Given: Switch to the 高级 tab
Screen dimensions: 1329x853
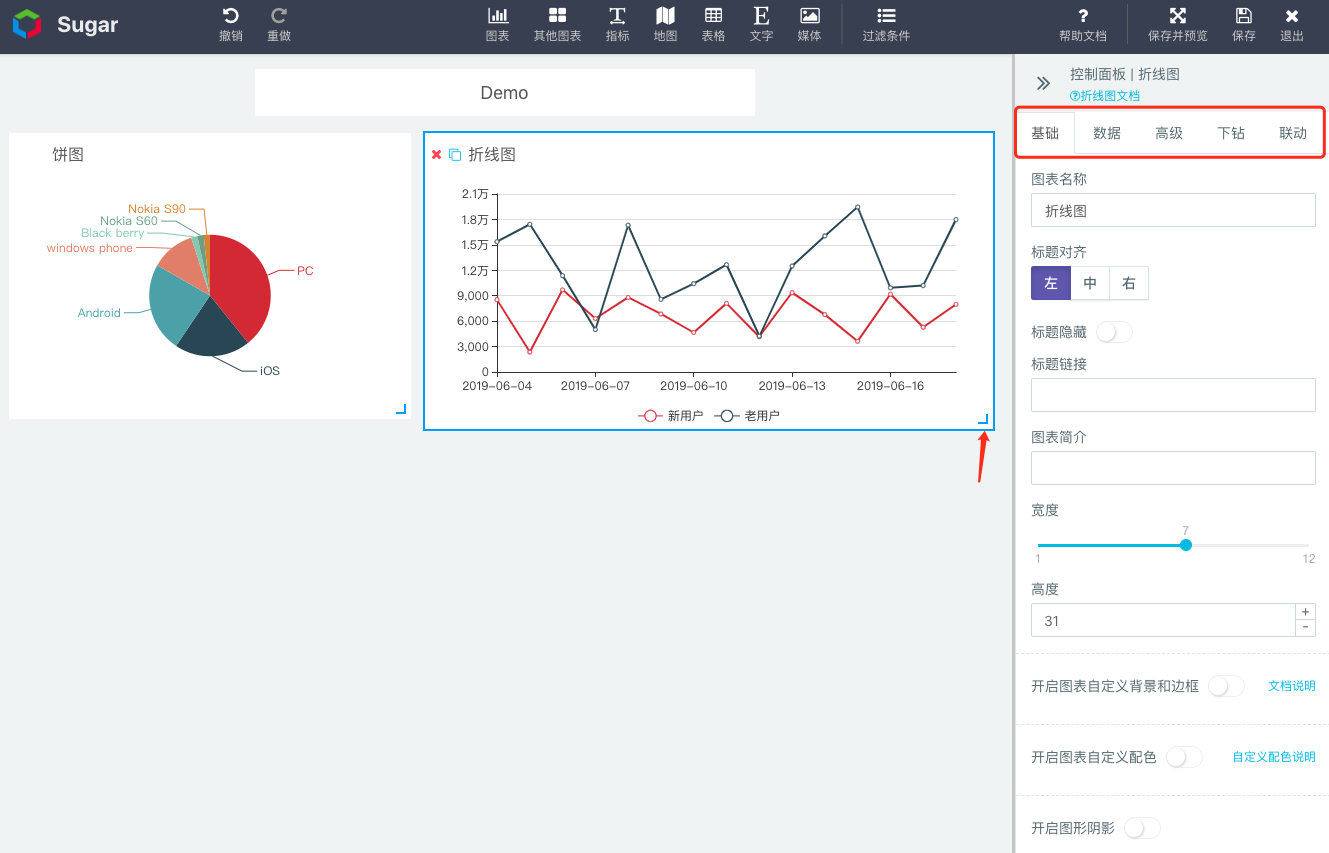Looking at the screenshot, I should 1169,133.
